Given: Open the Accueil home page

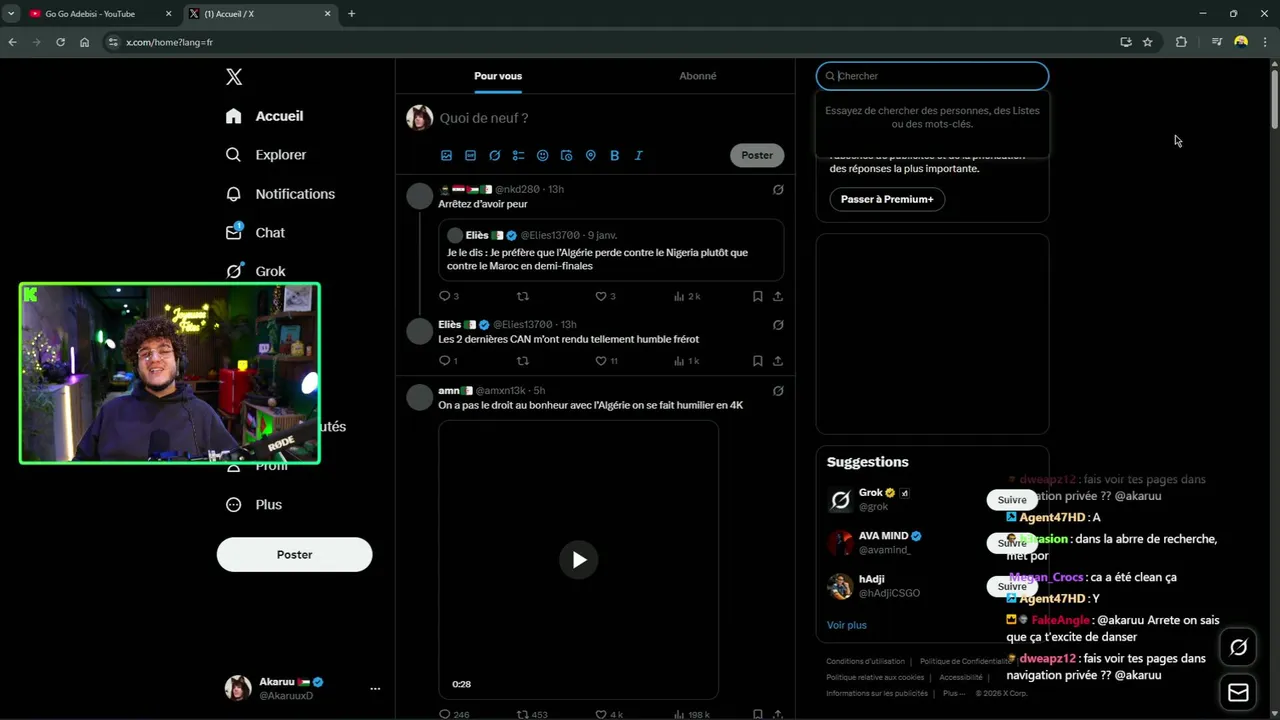Looking at the screenshot, I should tap(265, 116).
